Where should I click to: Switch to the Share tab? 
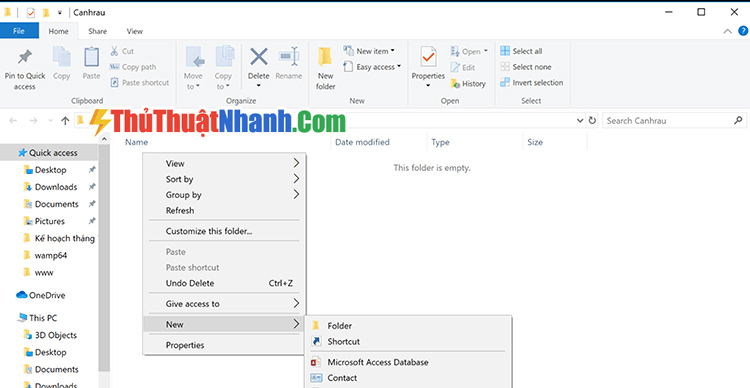click(x=98, y=31)
